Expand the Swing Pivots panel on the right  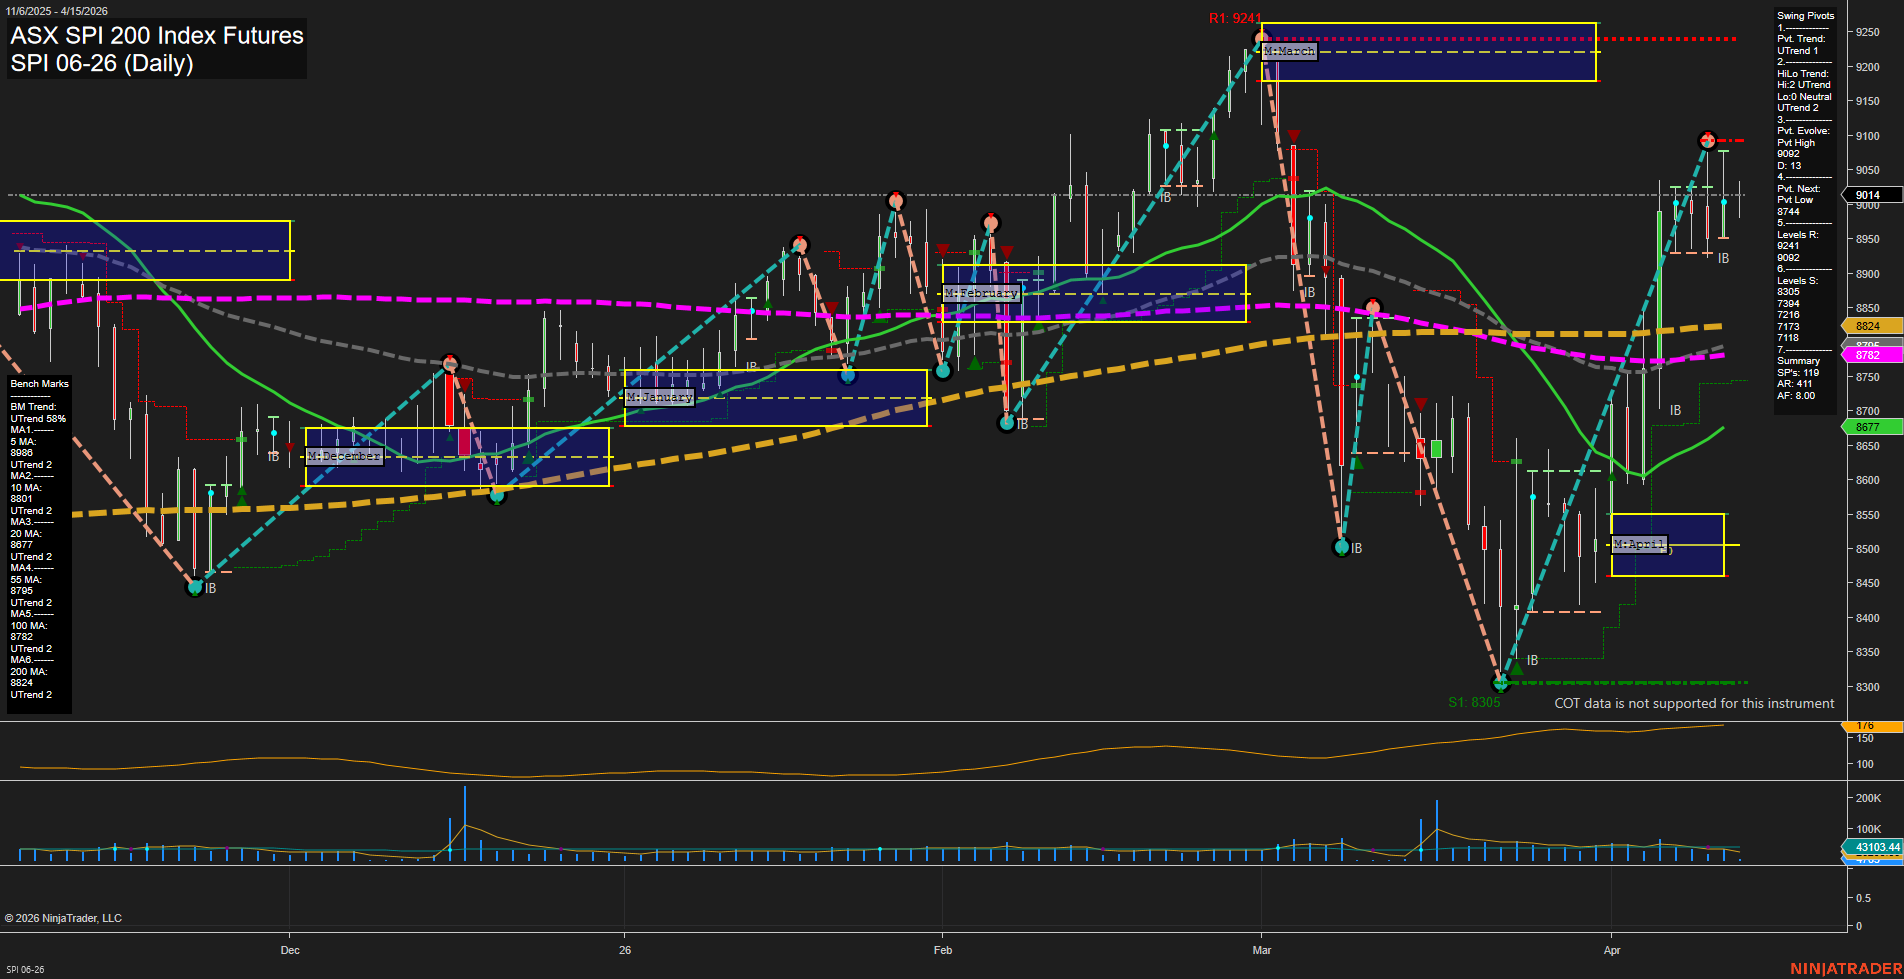[x=1806, y=15]
